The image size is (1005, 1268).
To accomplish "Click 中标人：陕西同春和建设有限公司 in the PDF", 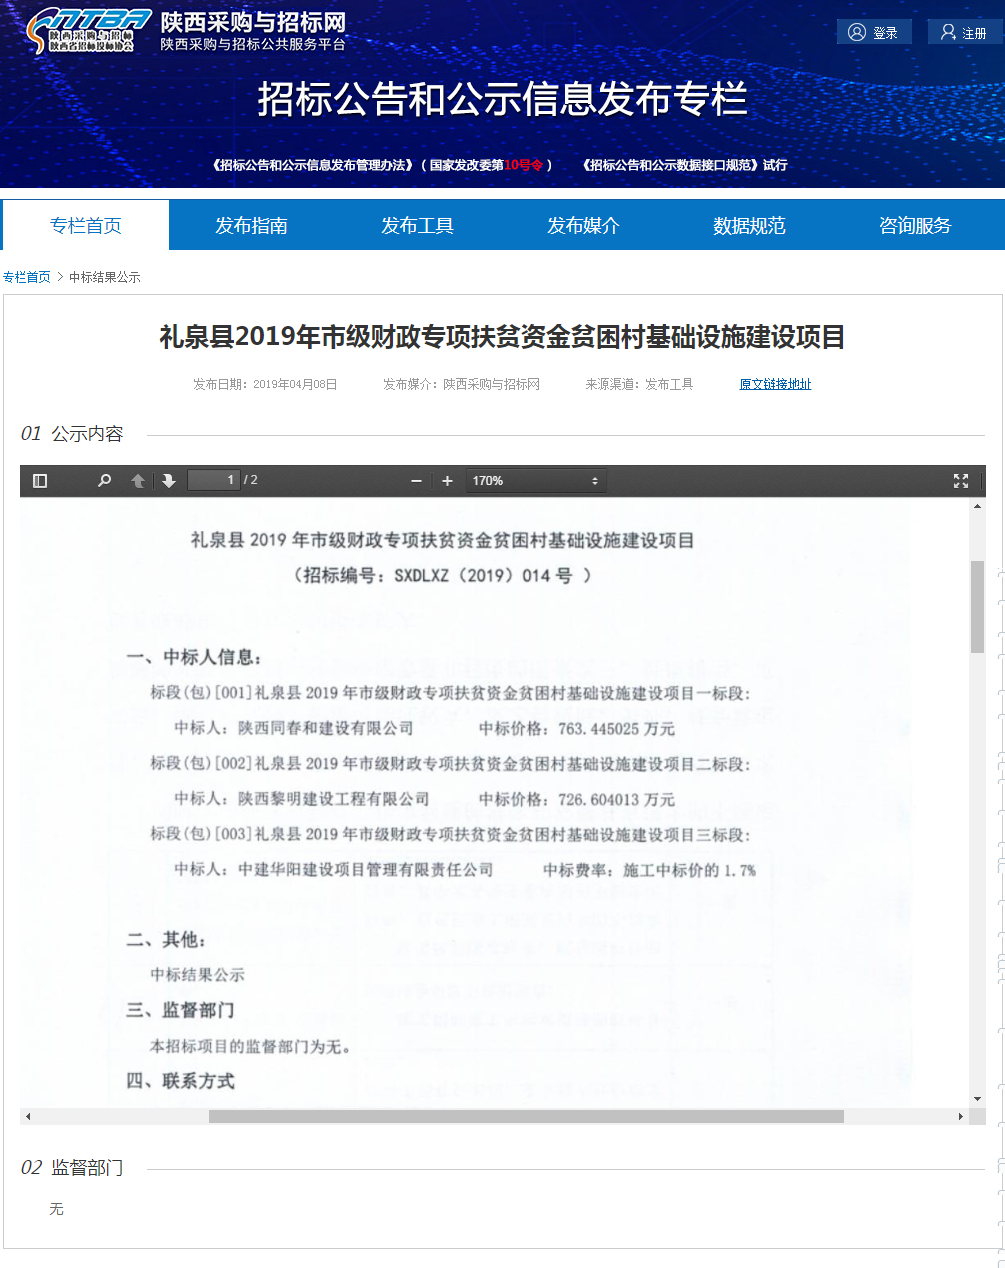I will (294, 728).
